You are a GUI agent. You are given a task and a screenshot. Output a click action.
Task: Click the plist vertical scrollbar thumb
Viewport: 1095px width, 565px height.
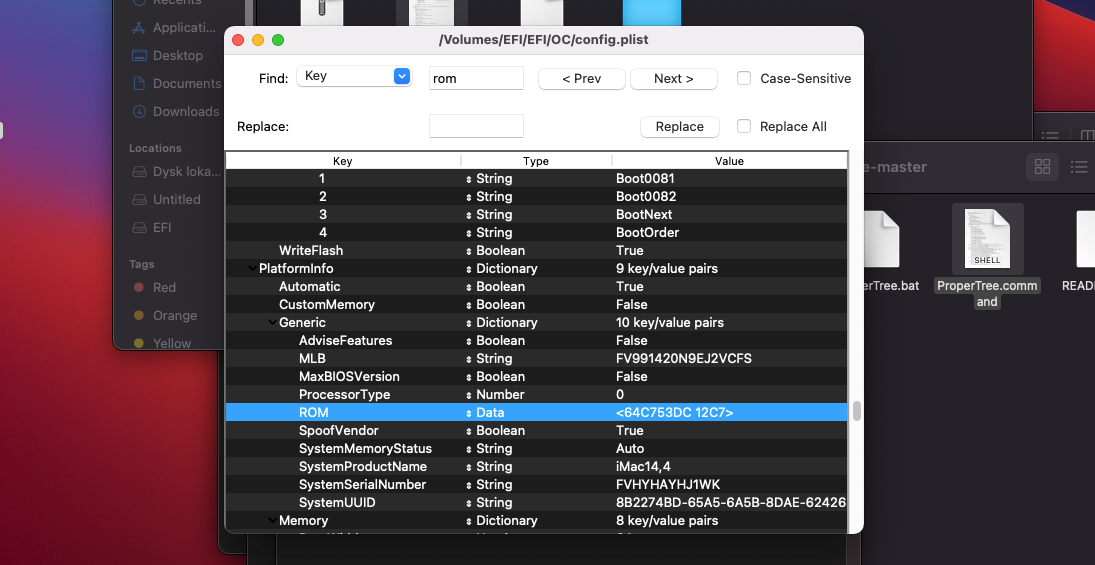coord(856,411)
